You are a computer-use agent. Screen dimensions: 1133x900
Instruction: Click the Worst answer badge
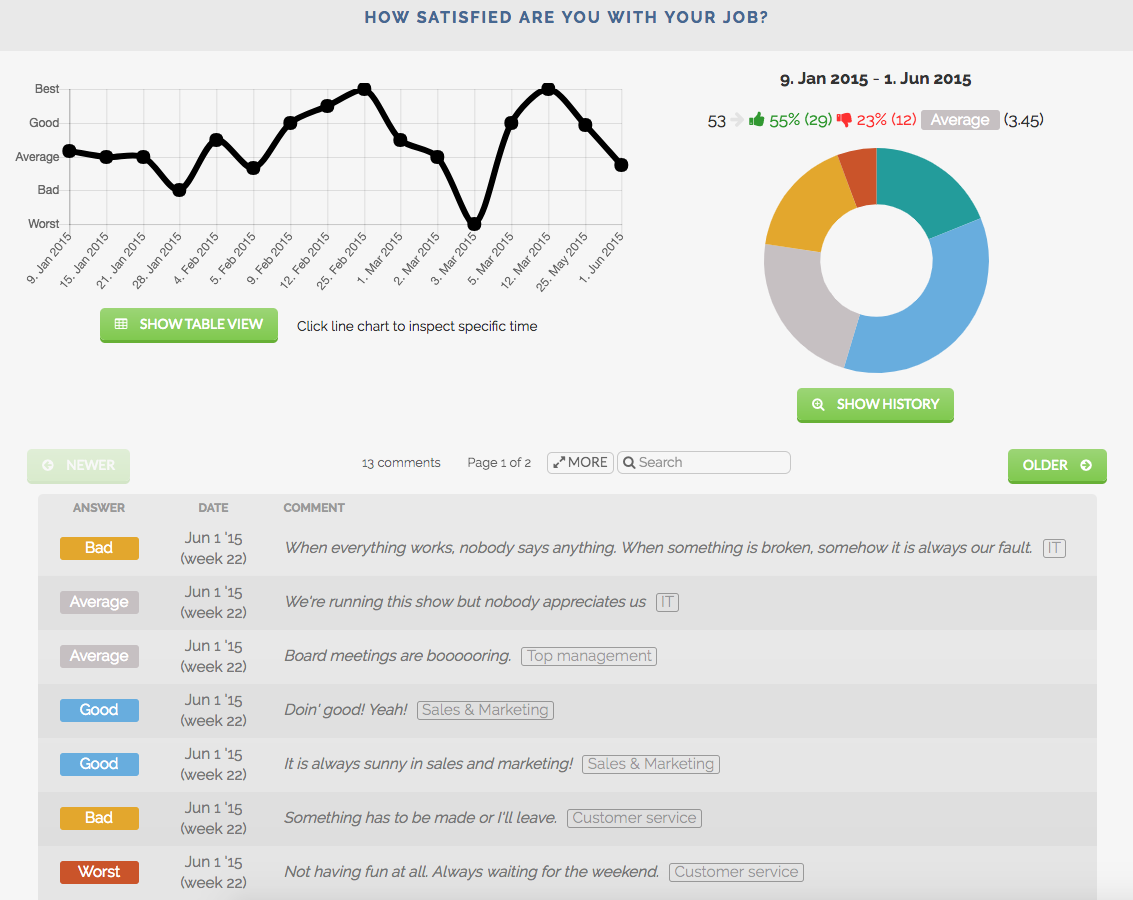(x=99, y=872)
